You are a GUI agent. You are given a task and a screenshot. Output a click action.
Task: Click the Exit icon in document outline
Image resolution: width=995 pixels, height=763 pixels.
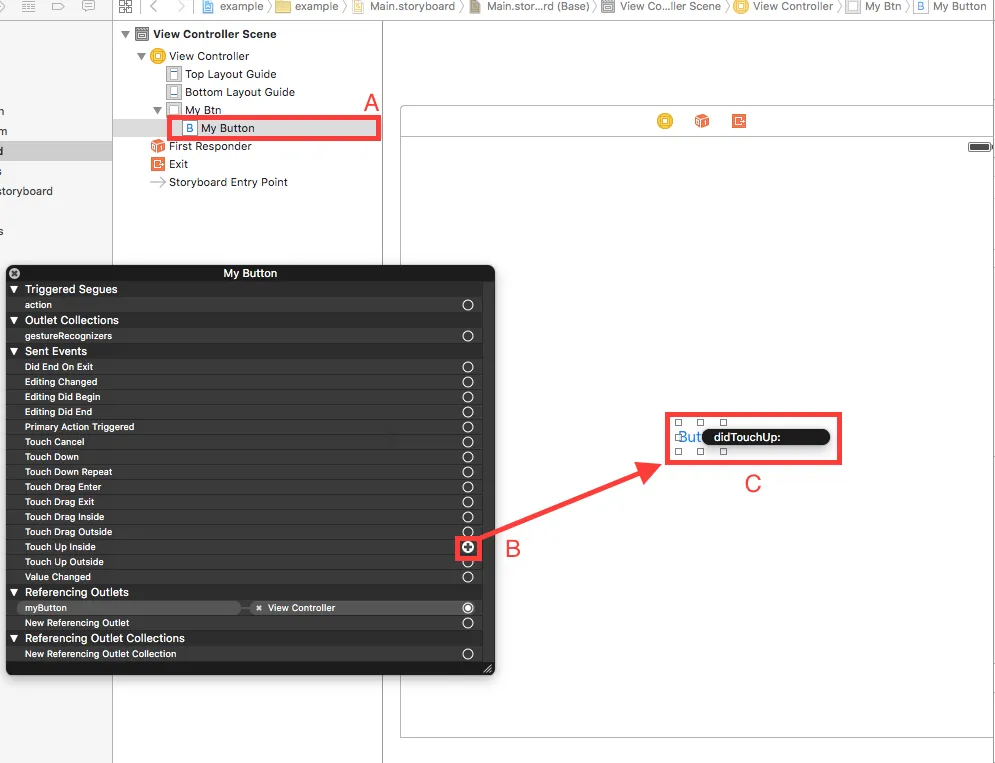157,164
